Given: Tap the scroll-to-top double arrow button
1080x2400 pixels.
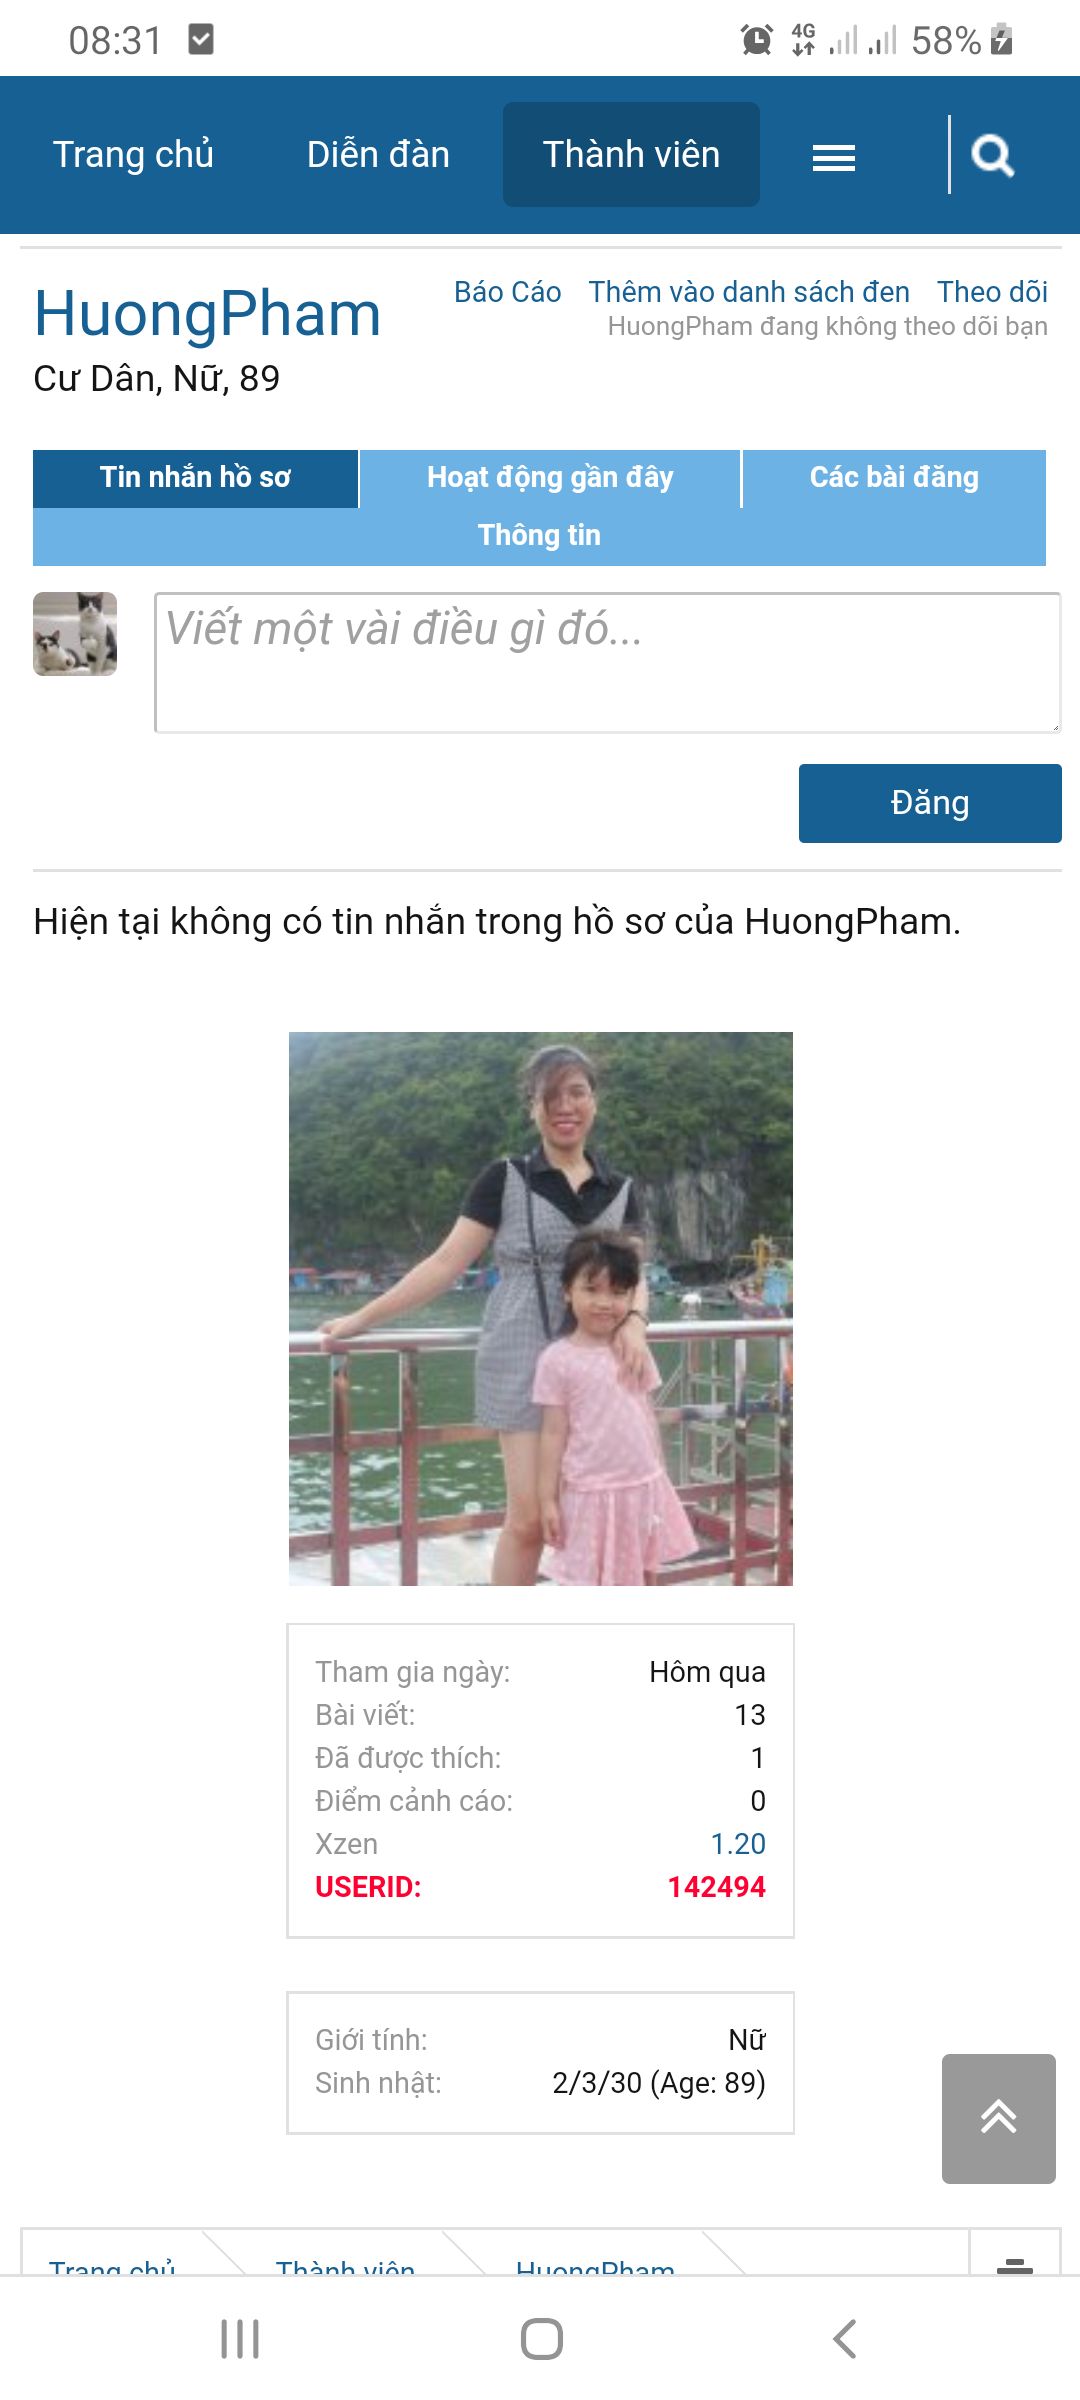Looking at the screenshot, I should pos(998,2118).
